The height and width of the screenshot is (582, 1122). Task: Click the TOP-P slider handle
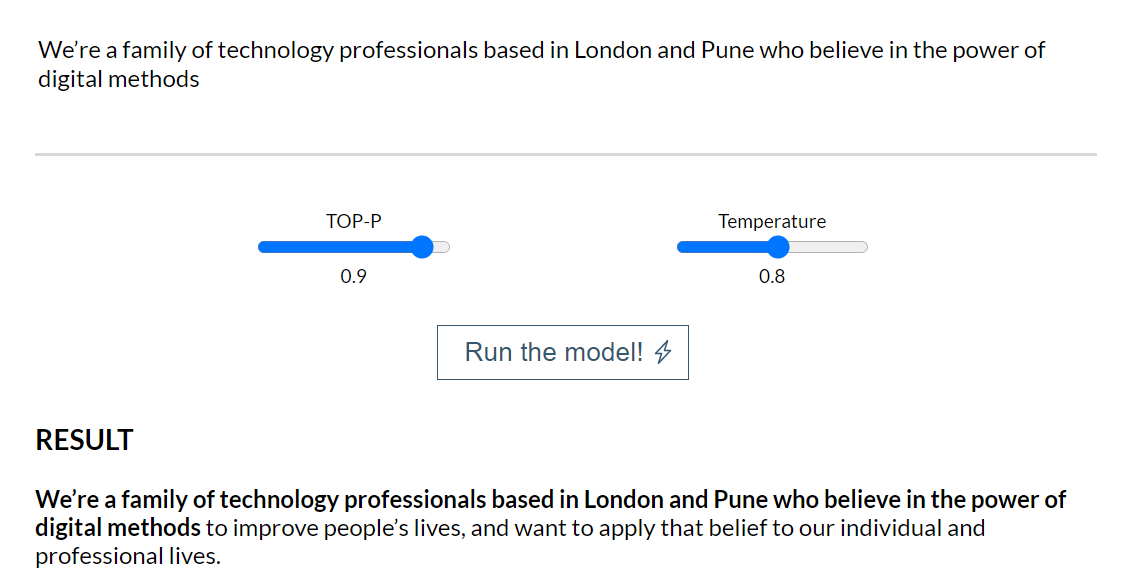[423, 247]
